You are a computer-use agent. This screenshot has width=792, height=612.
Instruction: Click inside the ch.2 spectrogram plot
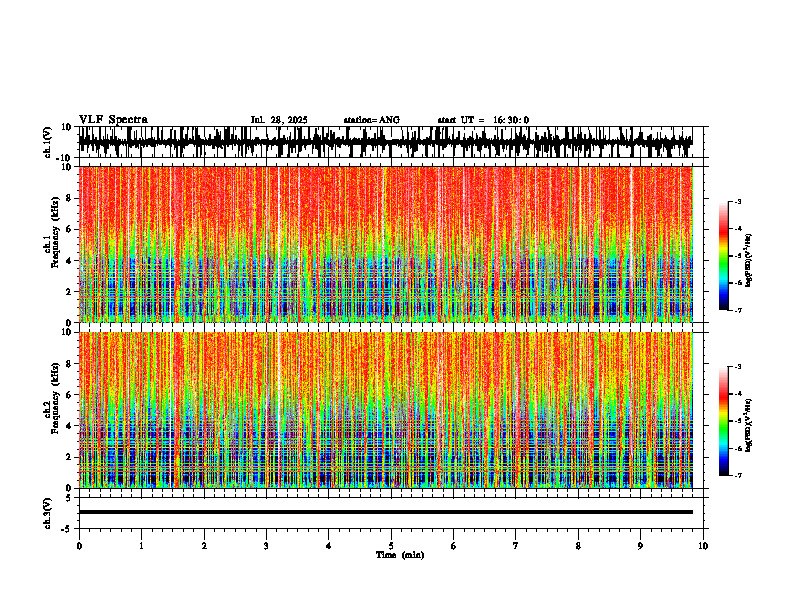pyautogui.click(x=385, y=410)
